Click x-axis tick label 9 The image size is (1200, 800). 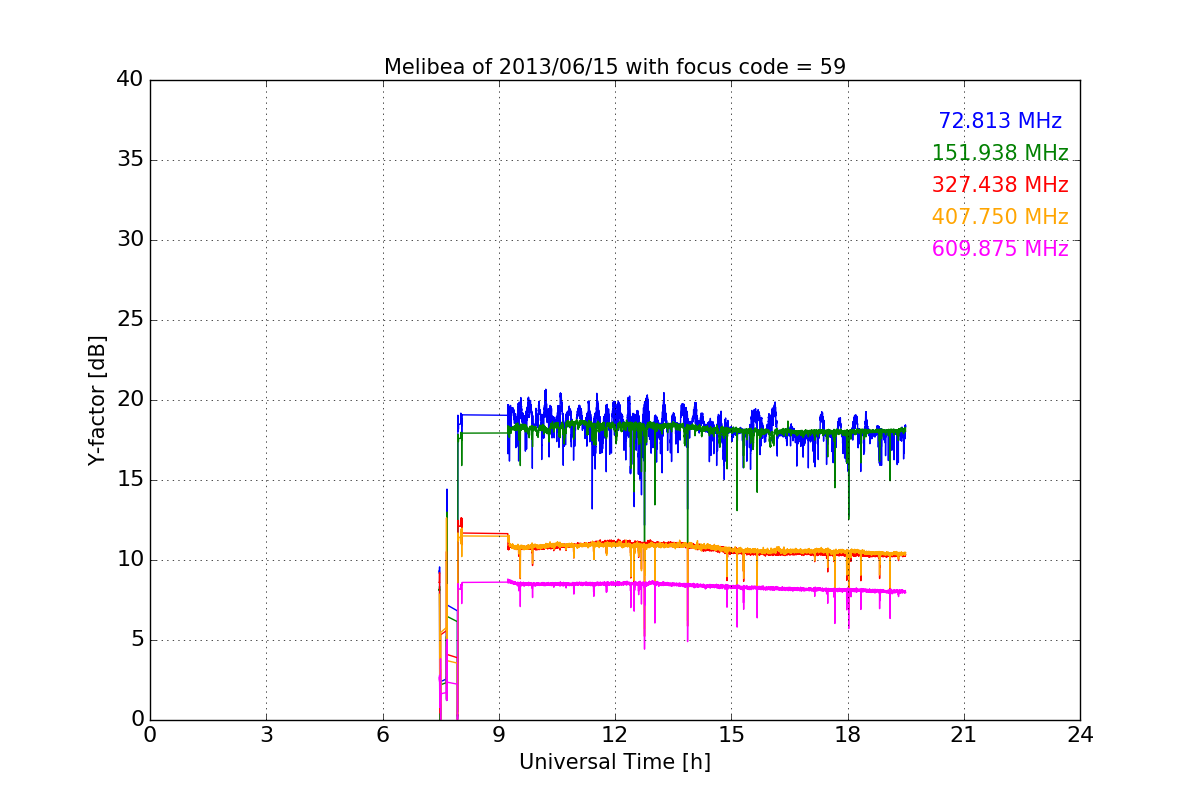pos(499,735)
